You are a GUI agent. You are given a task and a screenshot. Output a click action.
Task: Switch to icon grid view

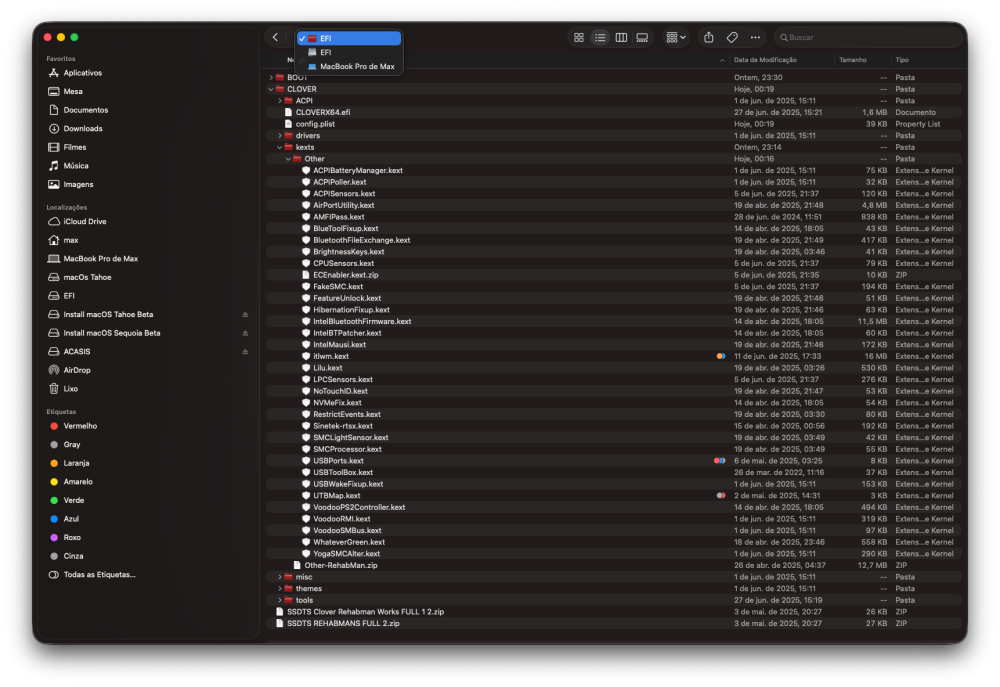pos(578,38)
